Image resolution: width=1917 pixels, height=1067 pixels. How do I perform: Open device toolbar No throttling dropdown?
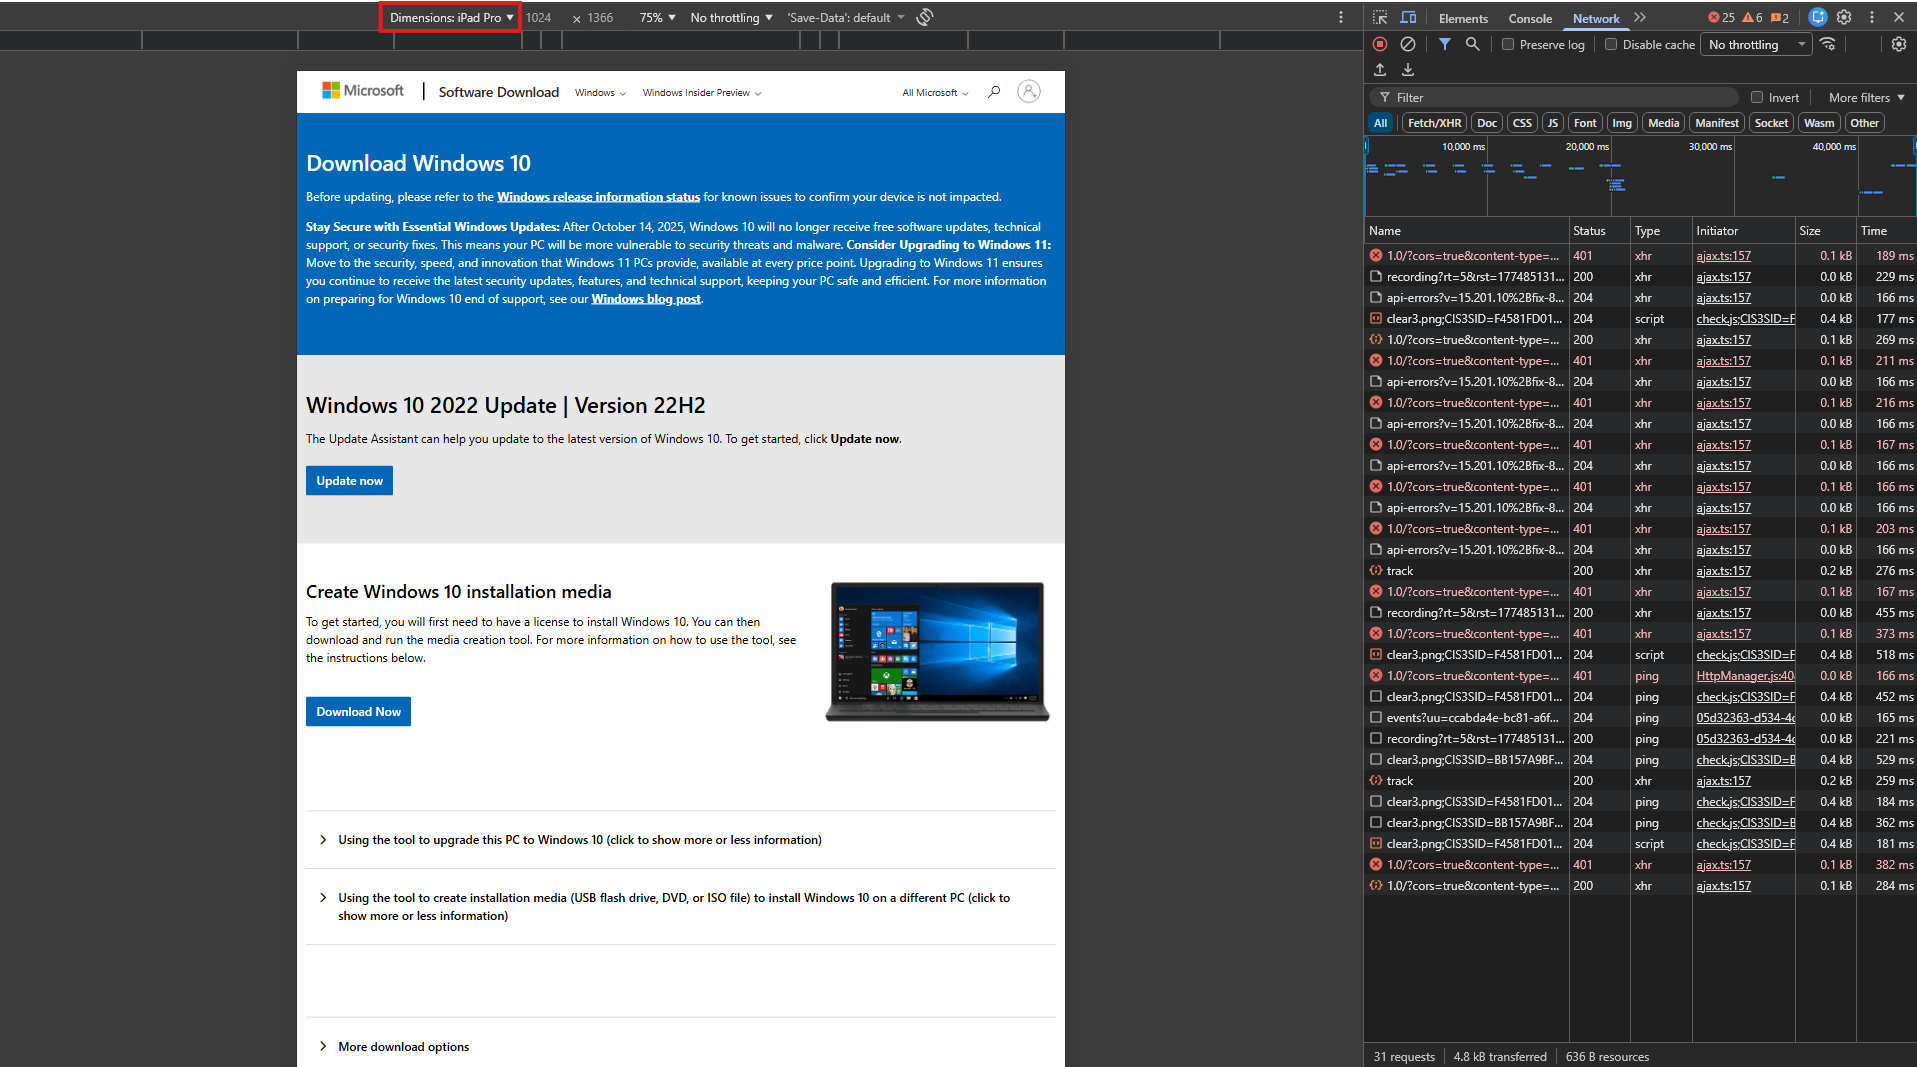tap(731, 17)
